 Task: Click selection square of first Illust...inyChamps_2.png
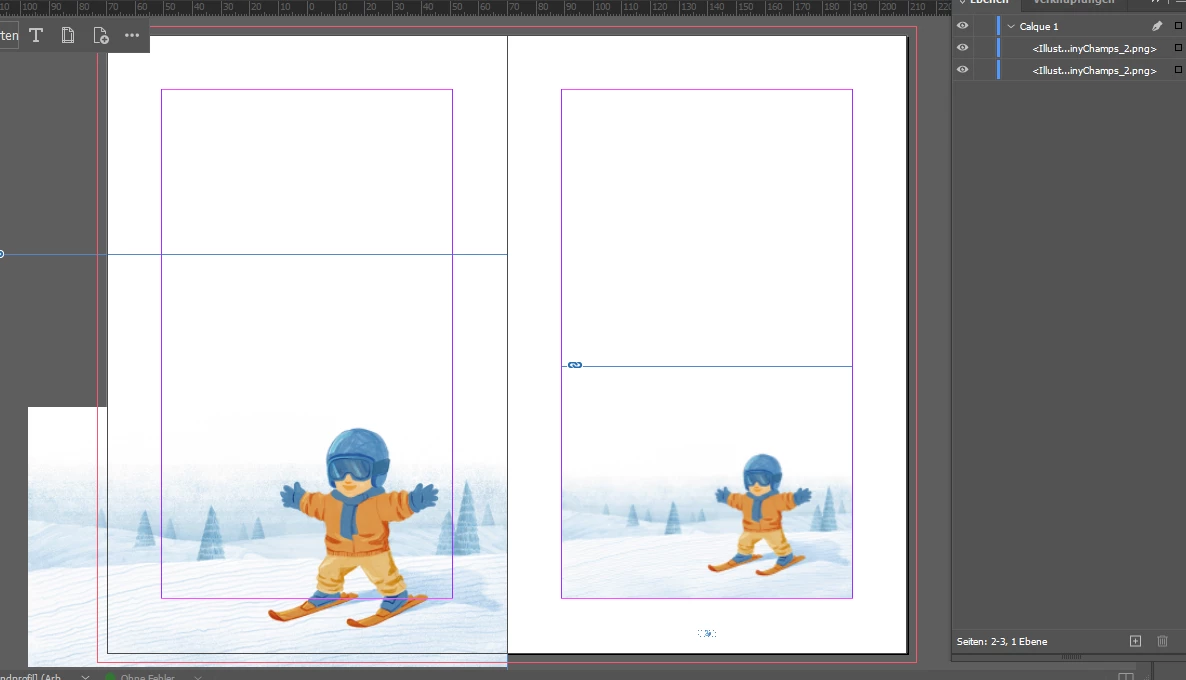tap(1178, 48)
